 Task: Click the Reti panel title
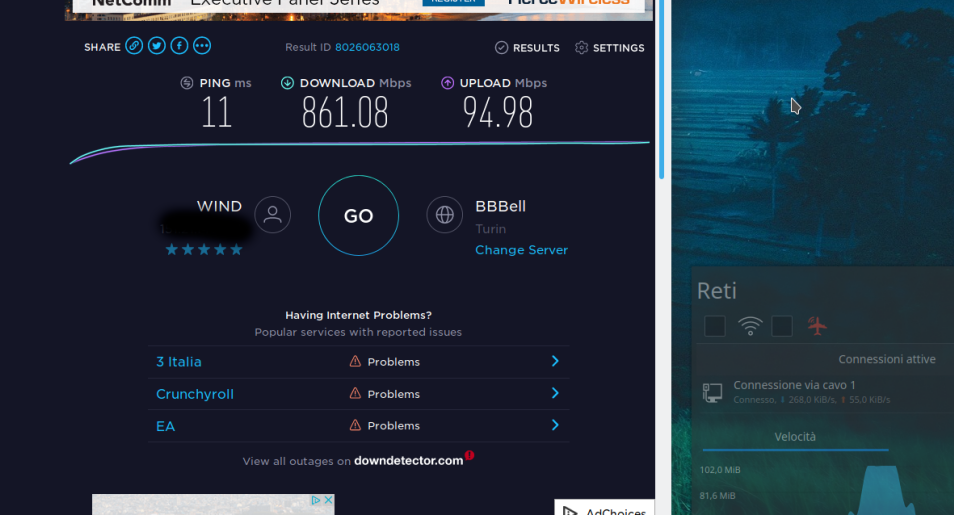pyautogui.click(x=717, y=291)
